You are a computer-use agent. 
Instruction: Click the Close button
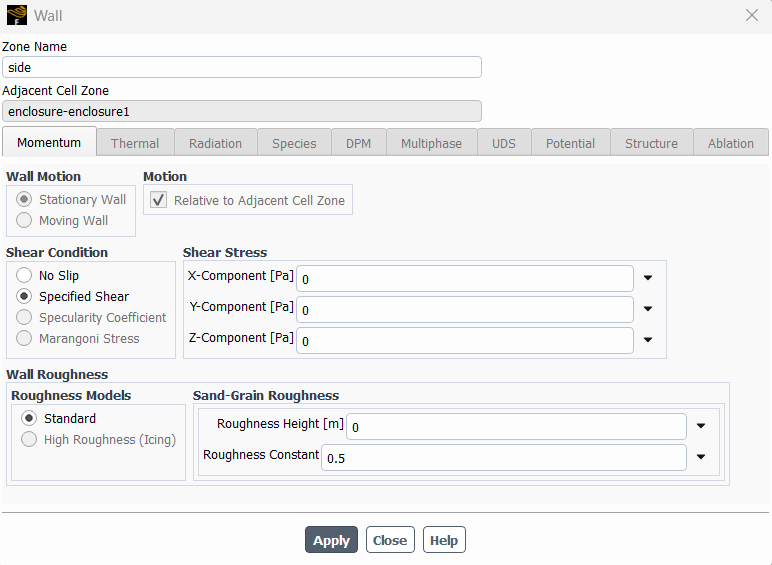pos(390,540)
